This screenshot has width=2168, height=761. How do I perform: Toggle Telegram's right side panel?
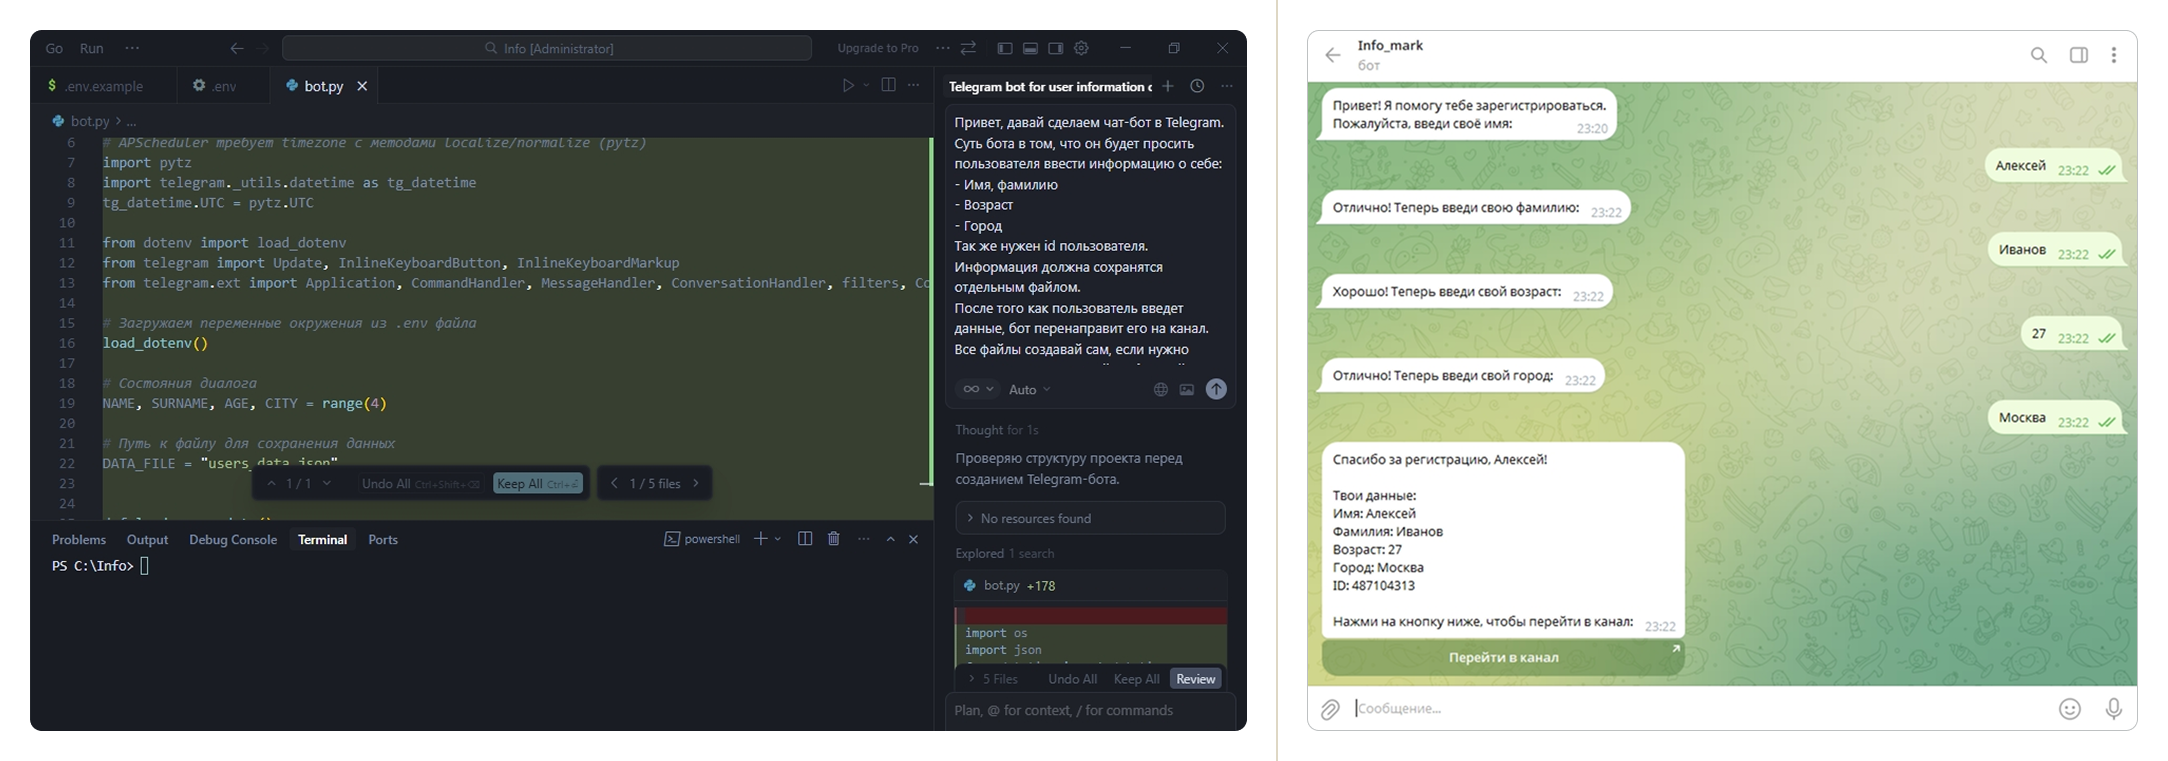(x=2078, y=55)
